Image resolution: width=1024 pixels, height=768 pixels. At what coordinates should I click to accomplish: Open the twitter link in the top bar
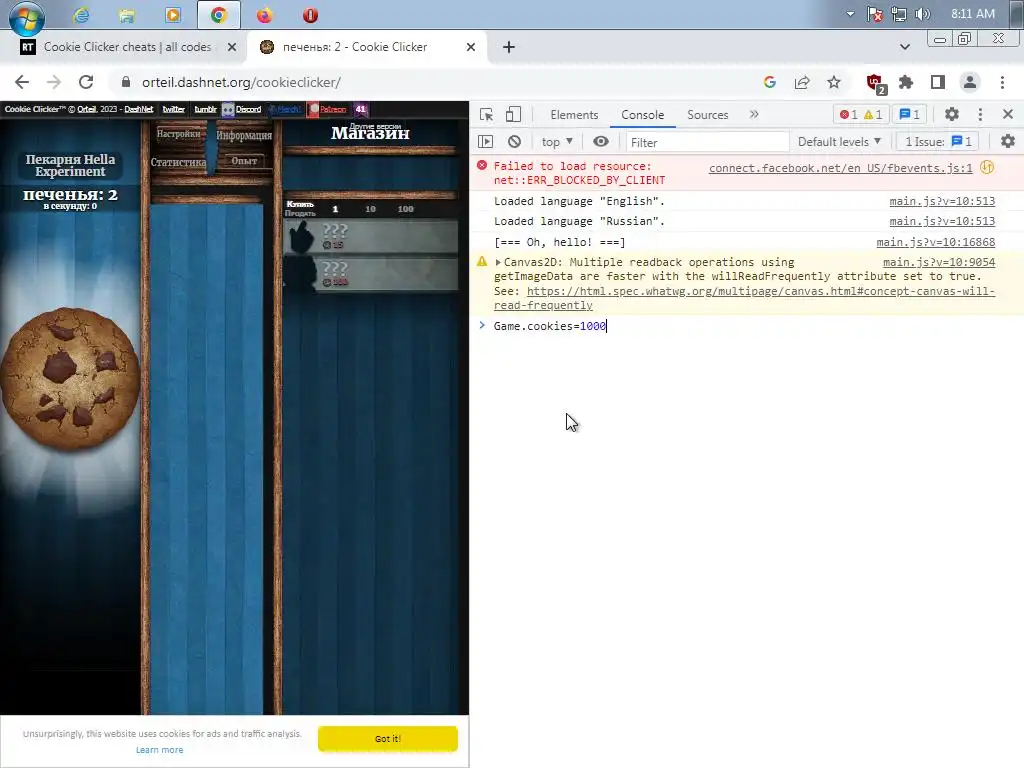(x=174, y=109)
